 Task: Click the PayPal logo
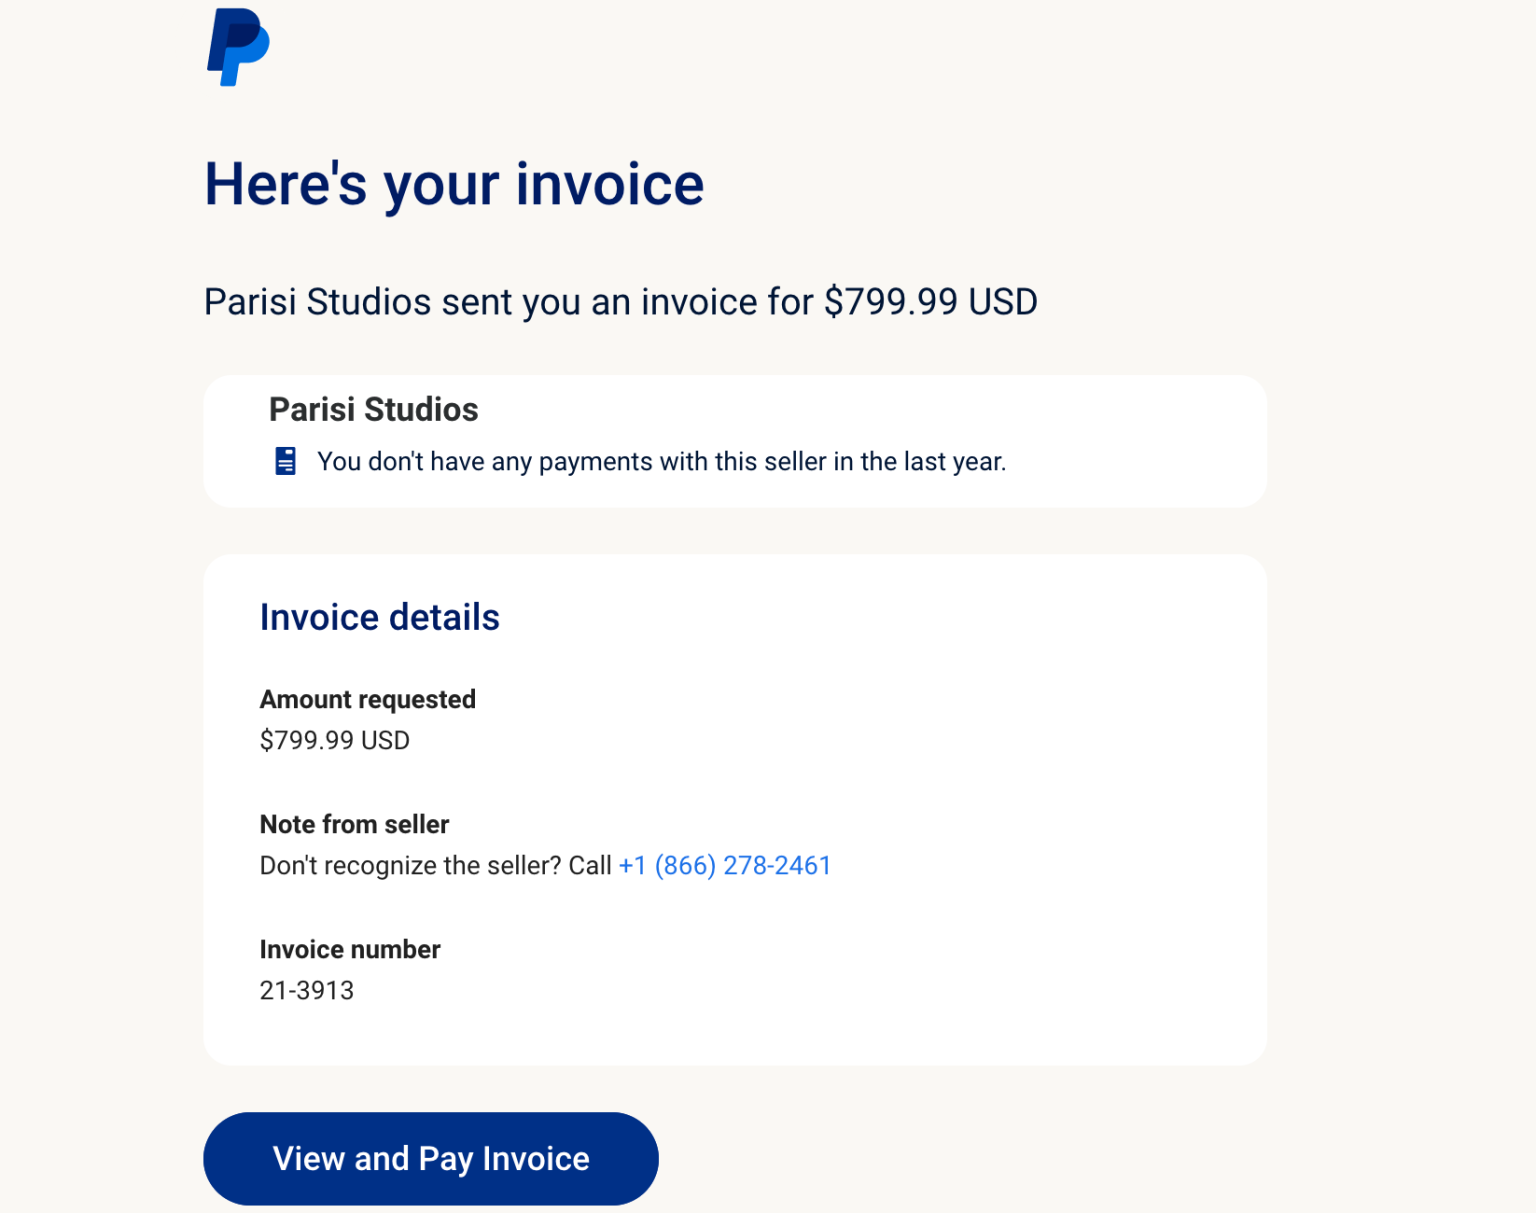pyautogui.click(x=237, y=46)
